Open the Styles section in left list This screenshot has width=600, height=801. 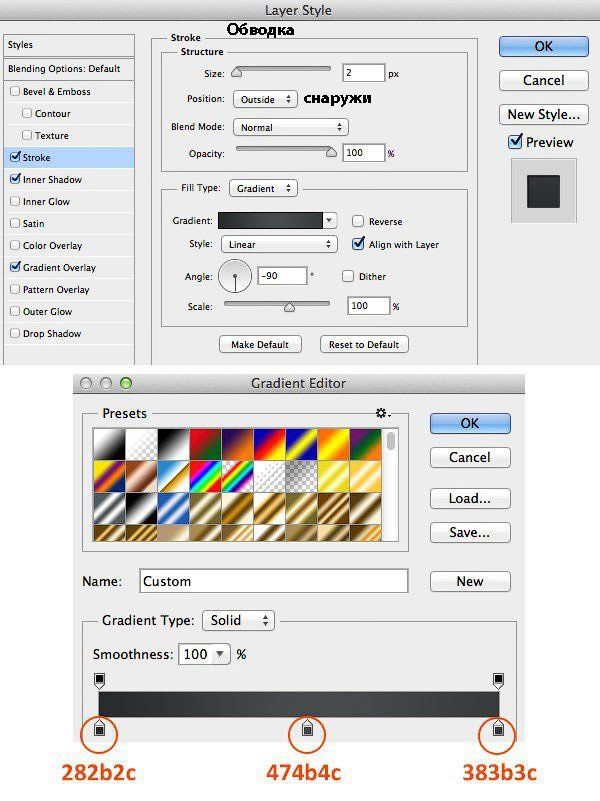tap(69, 45)
